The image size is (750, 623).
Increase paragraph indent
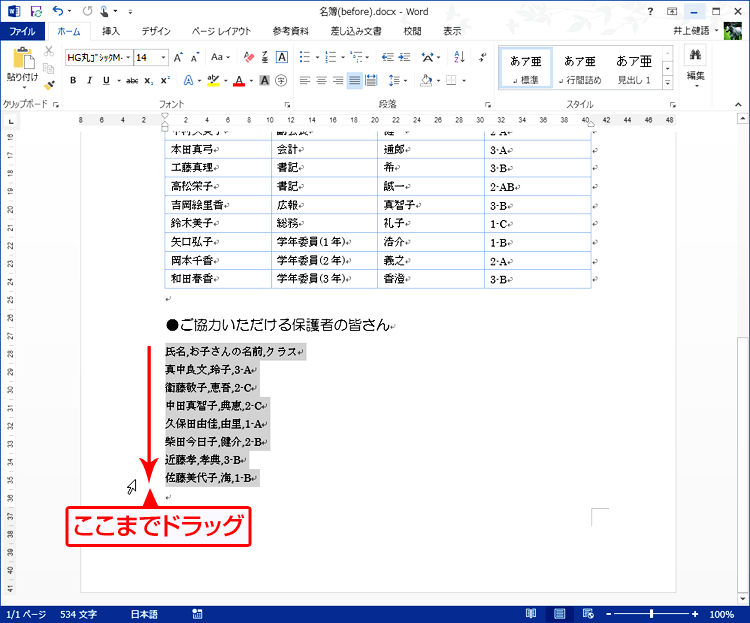tap(405, 57)
